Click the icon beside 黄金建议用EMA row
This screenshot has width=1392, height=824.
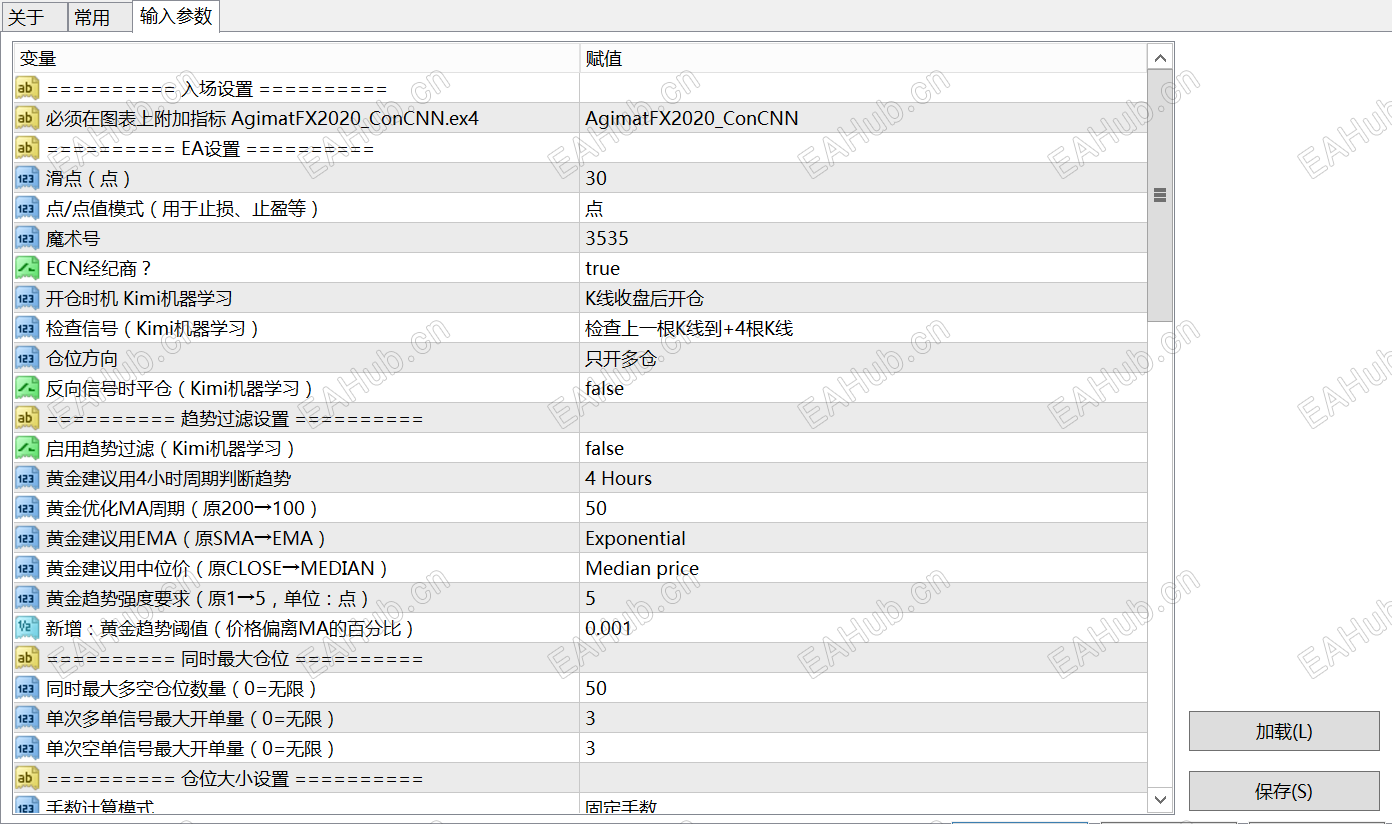(x=27, y=538)
